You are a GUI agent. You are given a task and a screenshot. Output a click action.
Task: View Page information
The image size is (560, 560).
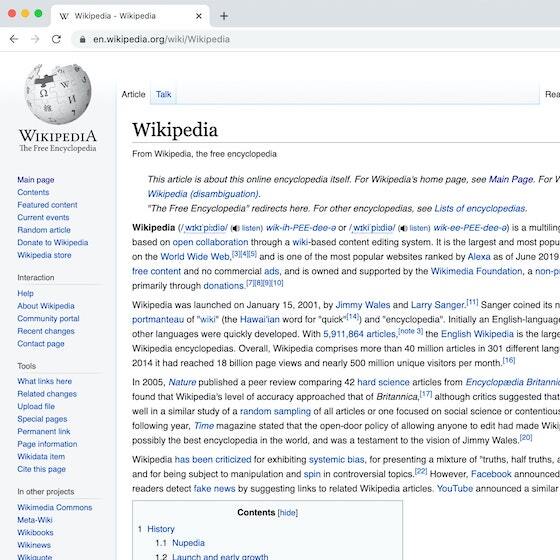47,444
